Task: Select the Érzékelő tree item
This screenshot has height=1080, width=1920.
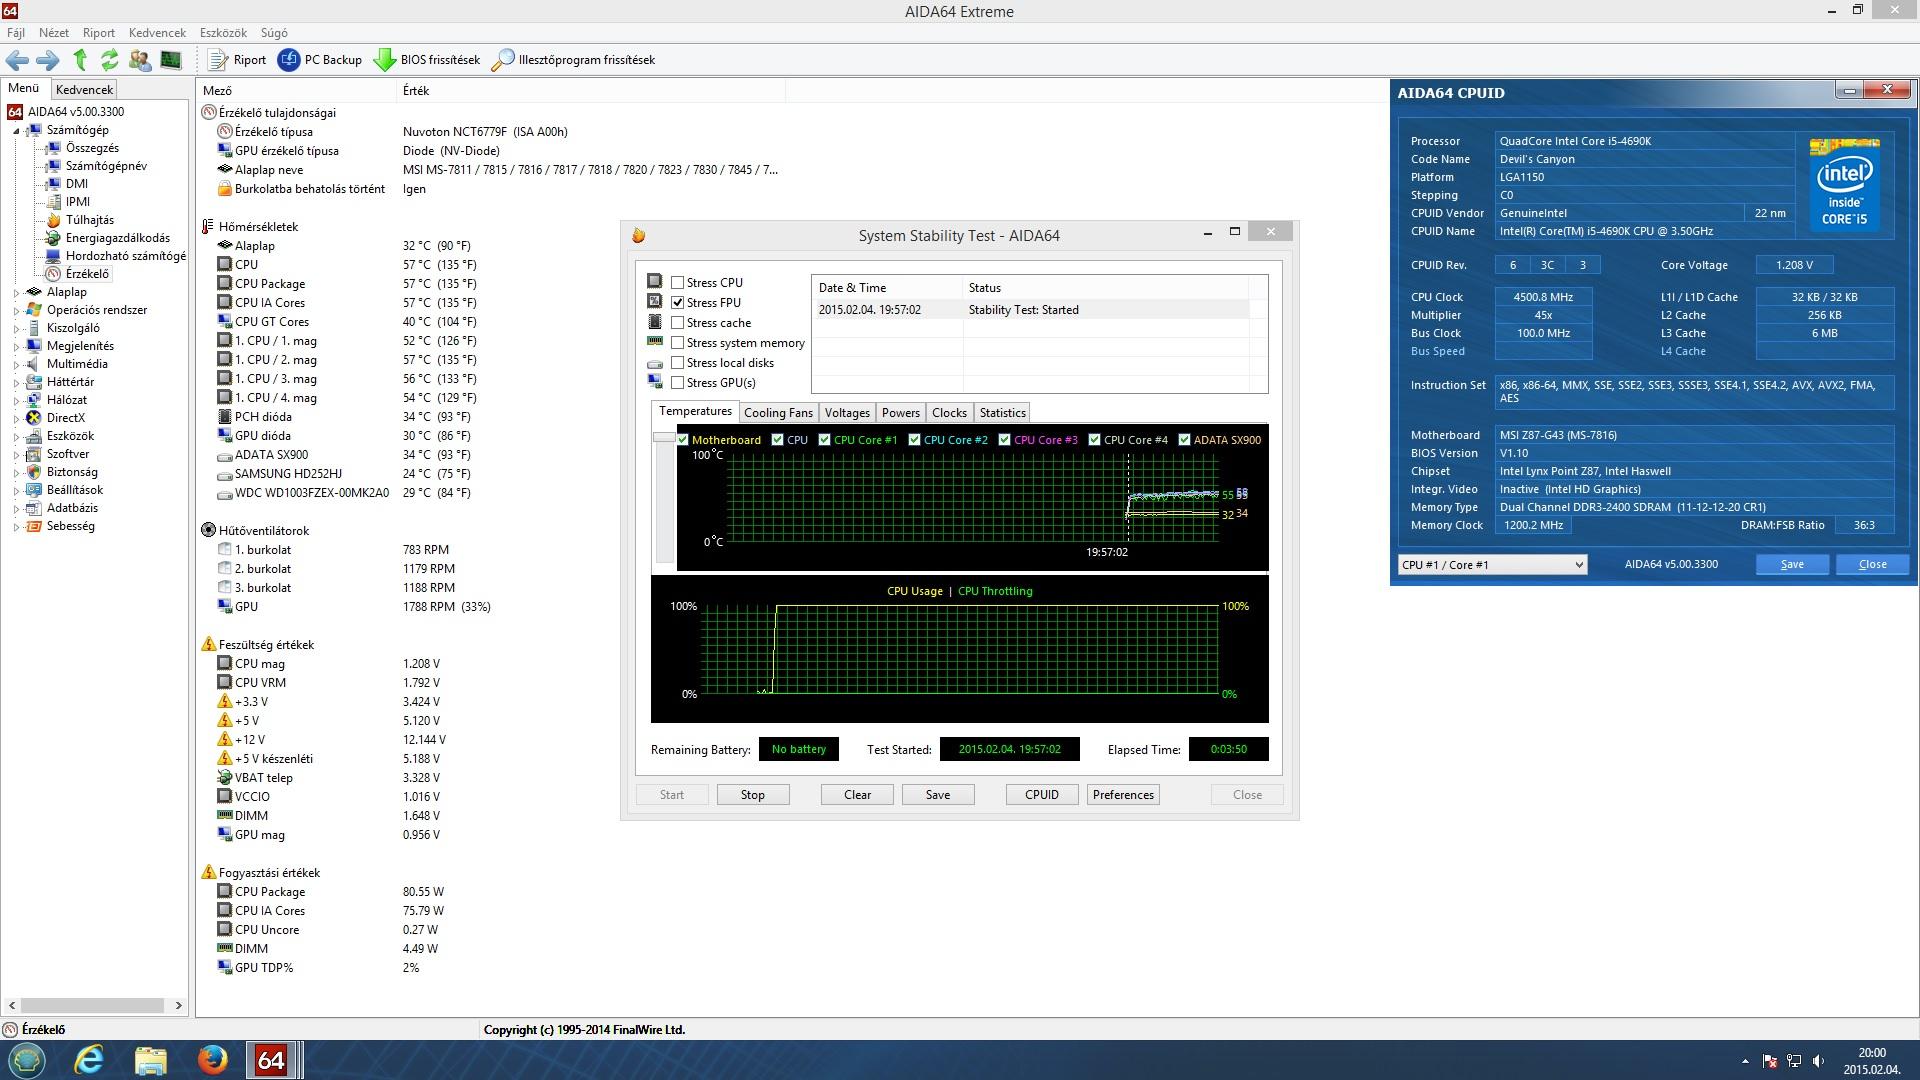Action: click(x=88, y=274)
